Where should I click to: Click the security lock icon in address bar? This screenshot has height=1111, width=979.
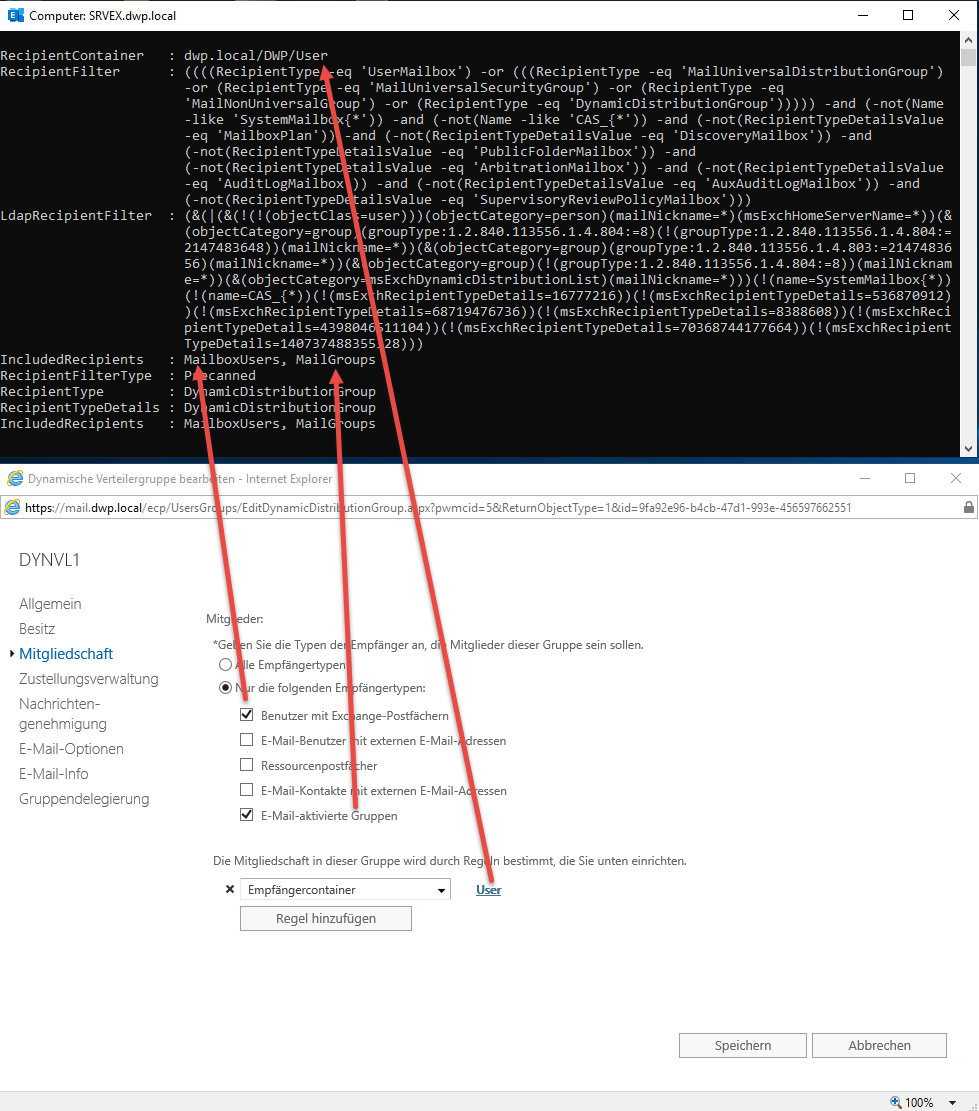(968, 508)
